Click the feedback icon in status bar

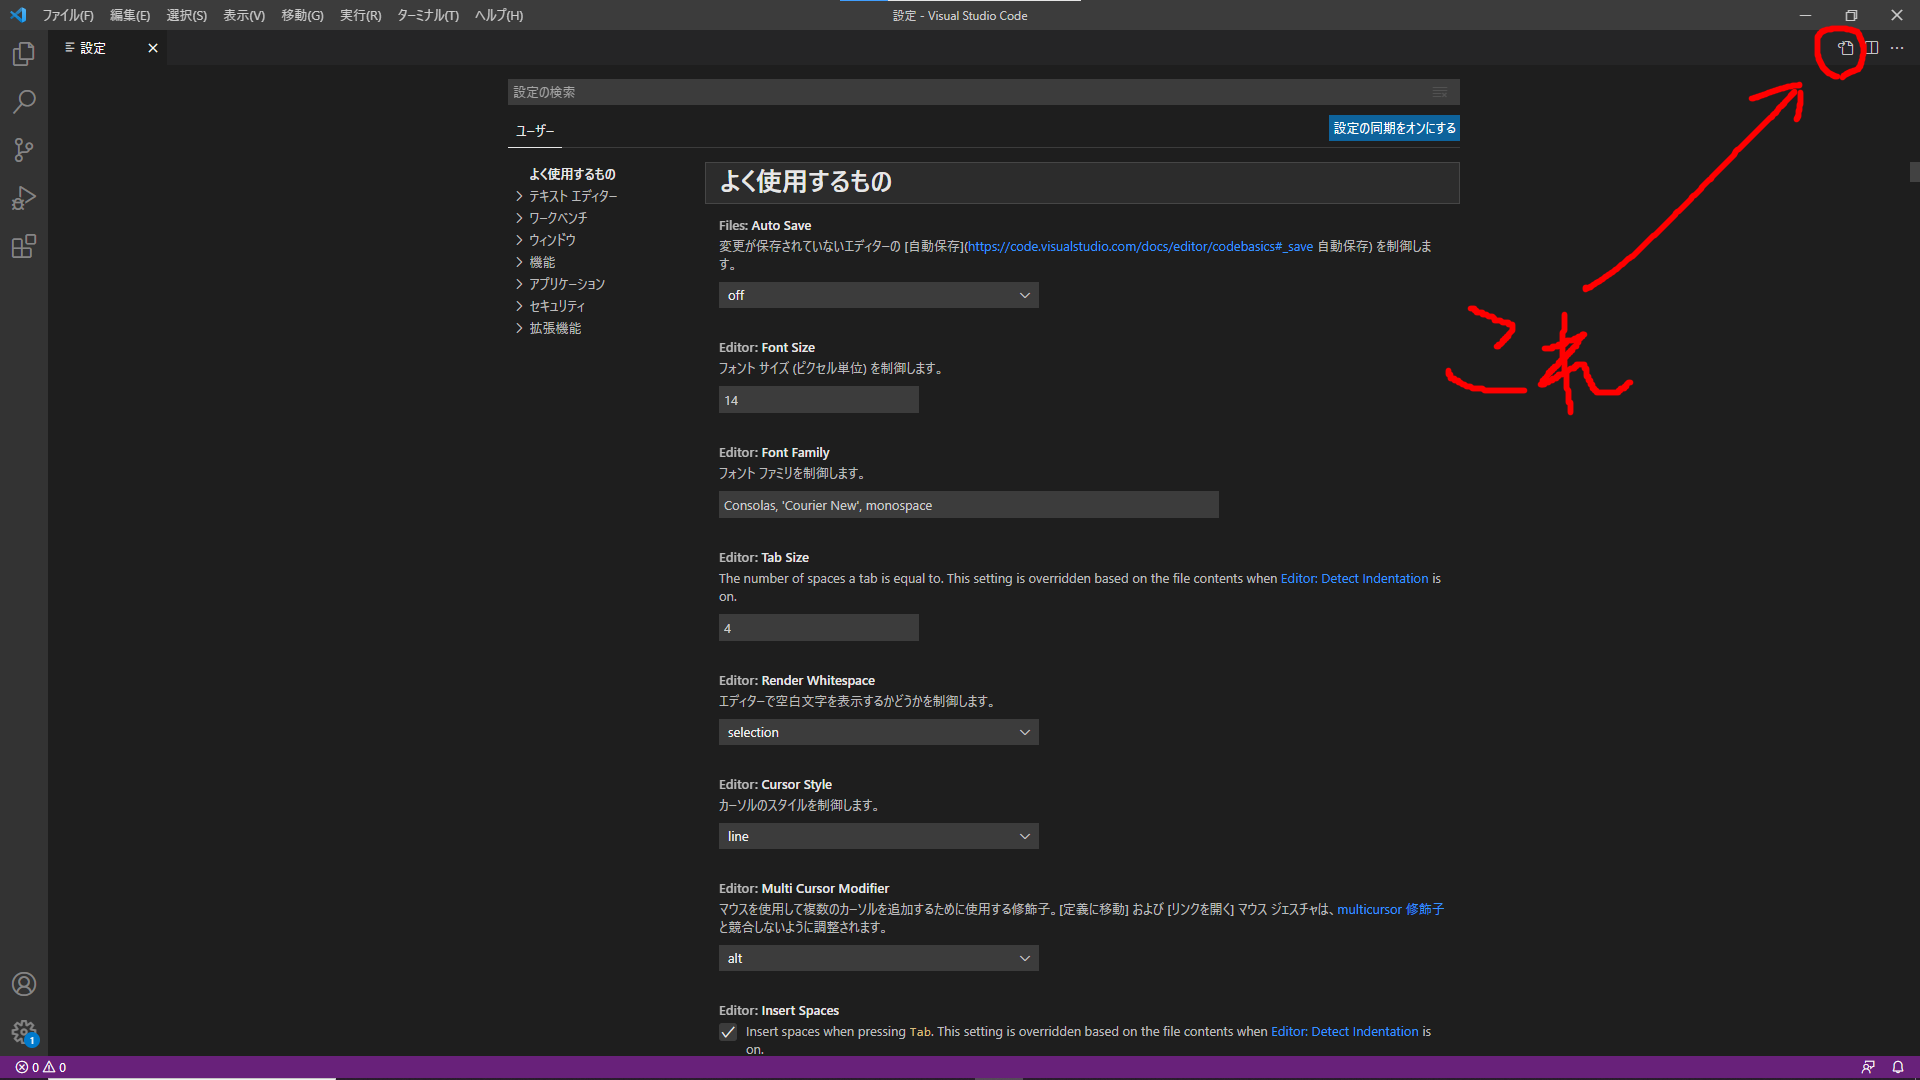pyautogui.click(x=1868, y=1067)
